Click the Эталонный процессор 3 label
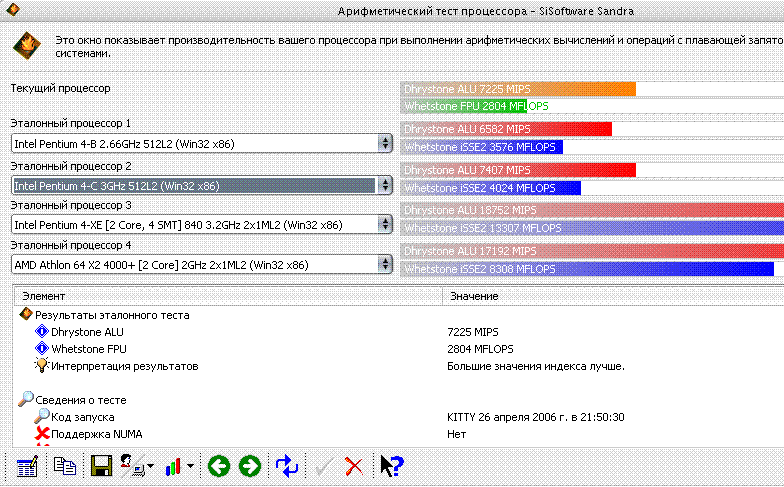 pyautogui.click(x=71, y=205)
